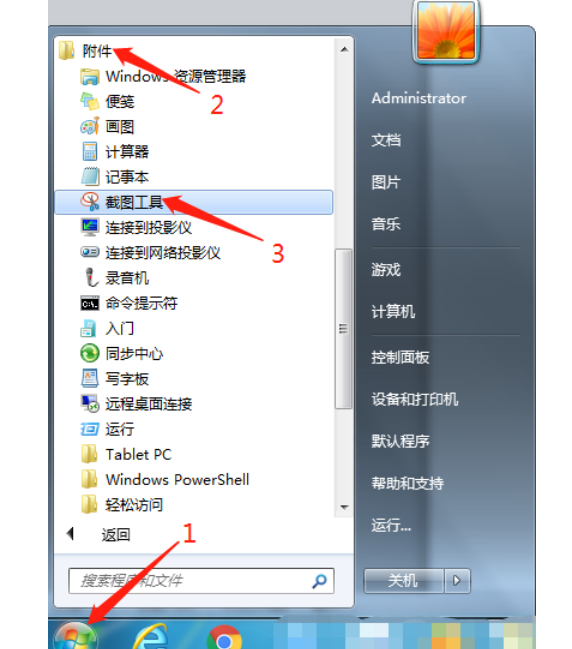The height and width of the screenshot is (649, 572).
Task: Open the shutdown options arrow next to 关机
Action: click(x=457, y=581)
